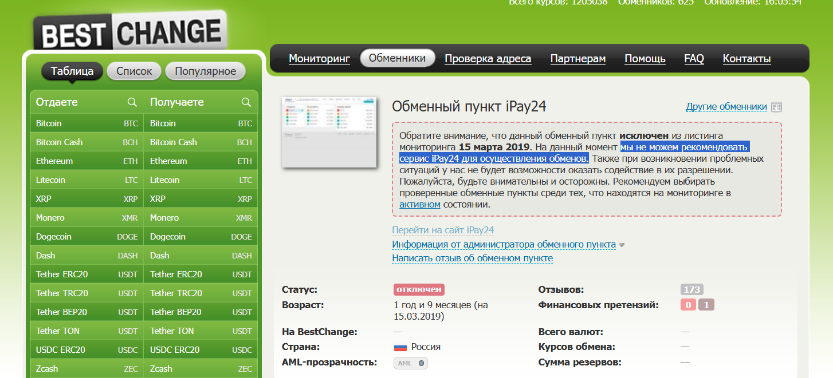Select Zcash in the Получаете column
Screen dimensions: 833x378
coord(201,368)
